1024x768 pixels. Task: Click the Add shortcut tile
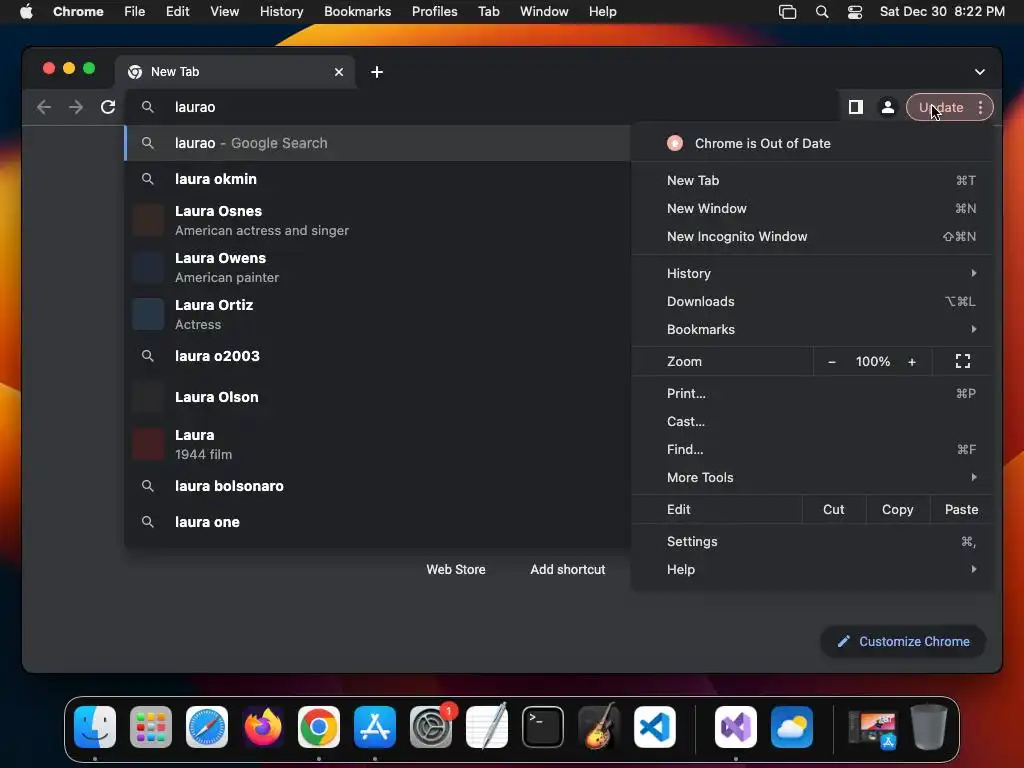coord(568,569)
